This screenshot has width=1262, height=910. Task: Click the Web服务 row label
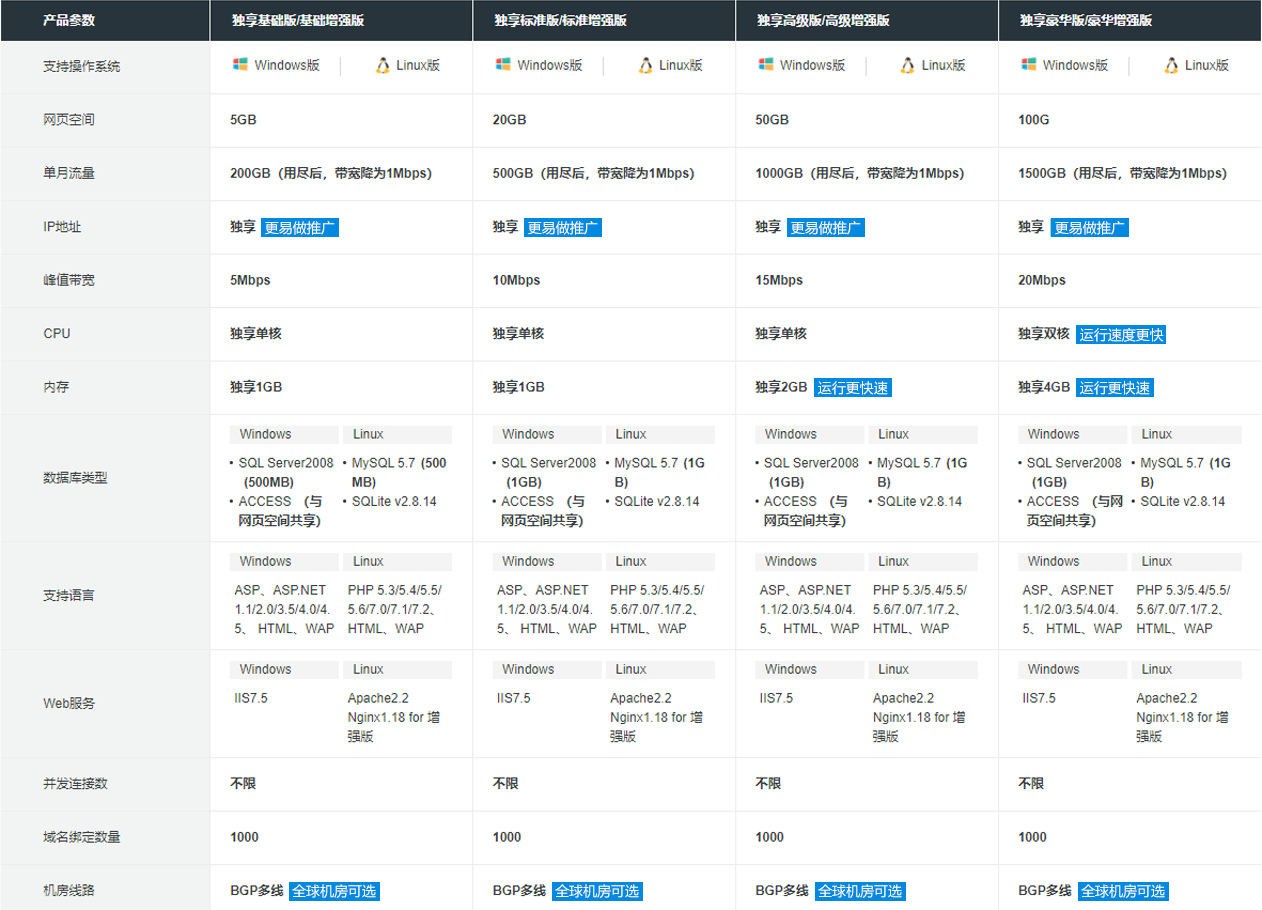[x=69, y=703]
